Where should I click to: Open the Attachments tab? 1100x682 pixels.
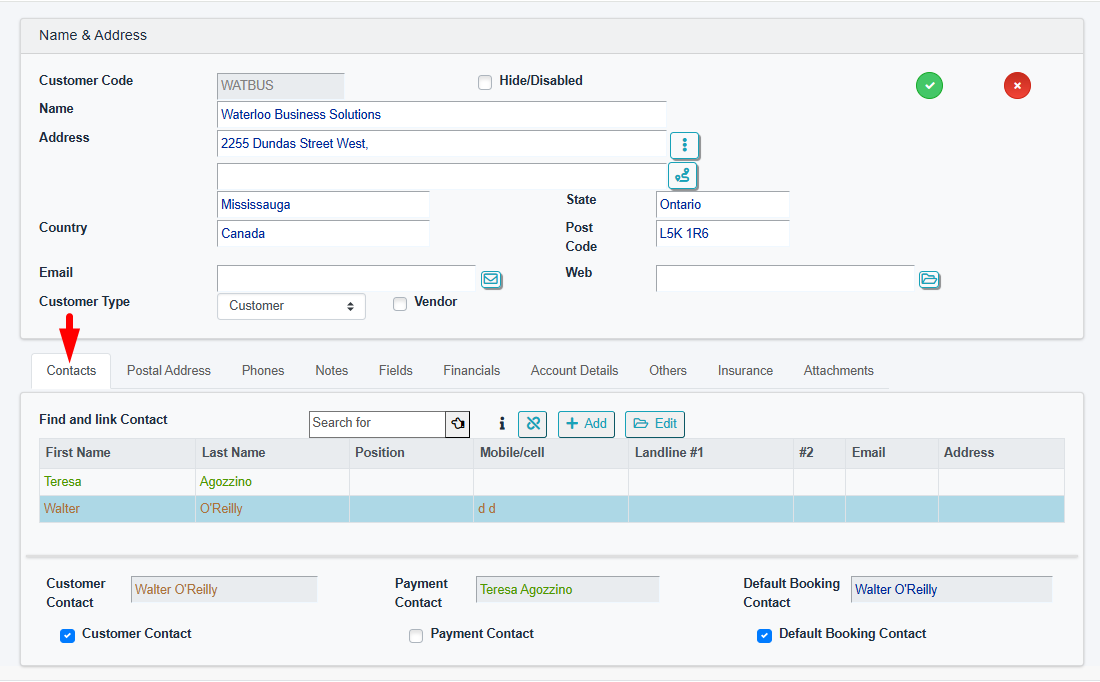point(838,370)
